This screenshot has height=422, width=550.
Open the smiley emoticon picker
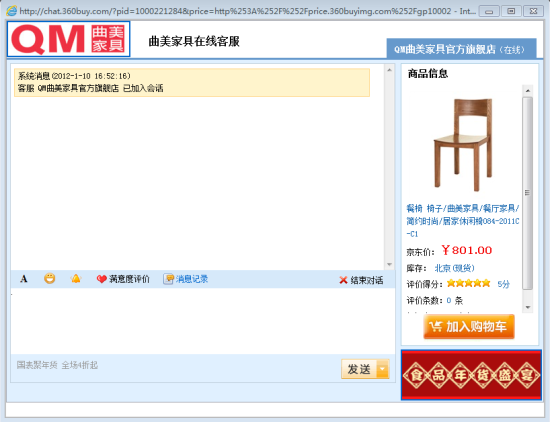(x=49, y=279)
